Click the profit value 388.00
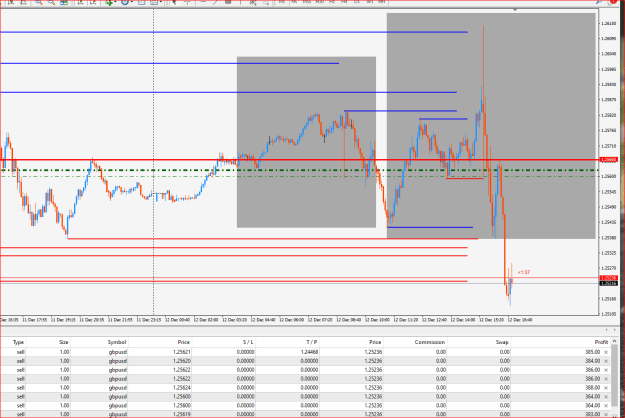The width and height of the screenshot is (625, 418). pyautogui.click(x=593, y=388)
